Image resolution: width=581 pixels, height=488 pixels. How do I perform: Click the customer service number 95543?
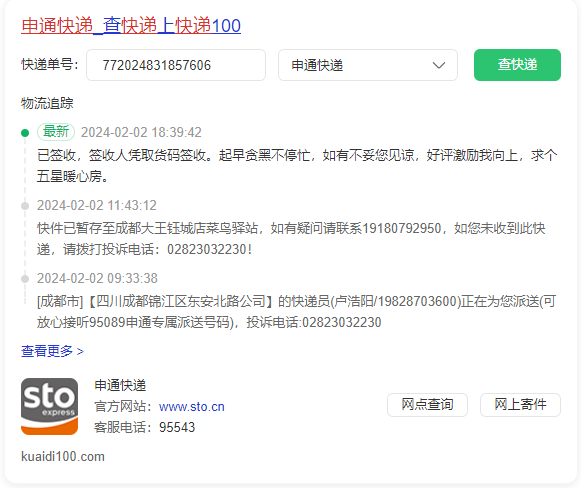point(177,427)
